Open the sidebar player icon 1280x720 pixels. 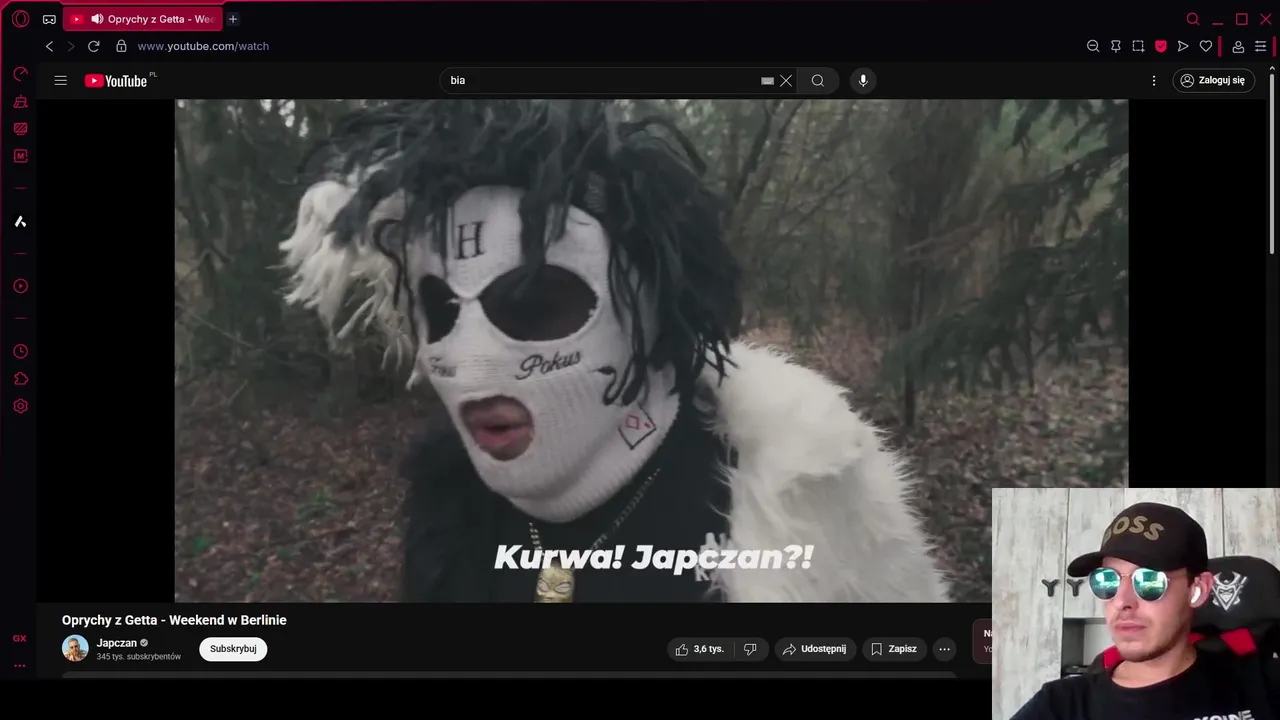tap(20, 286)
